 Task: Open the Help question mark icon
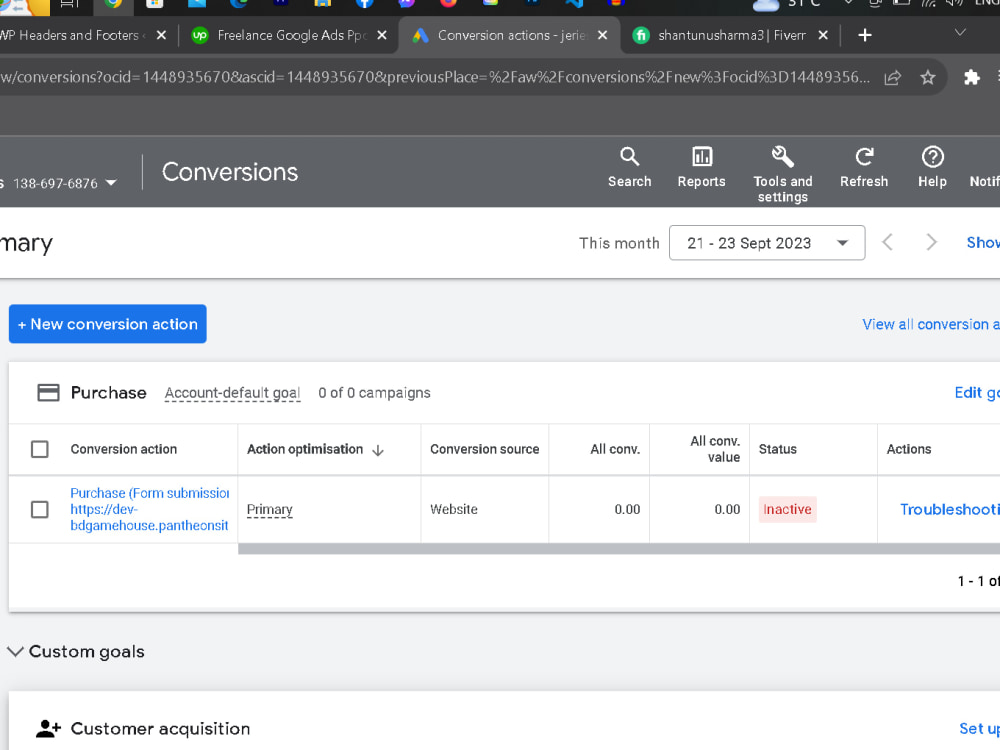pos(932,157)
